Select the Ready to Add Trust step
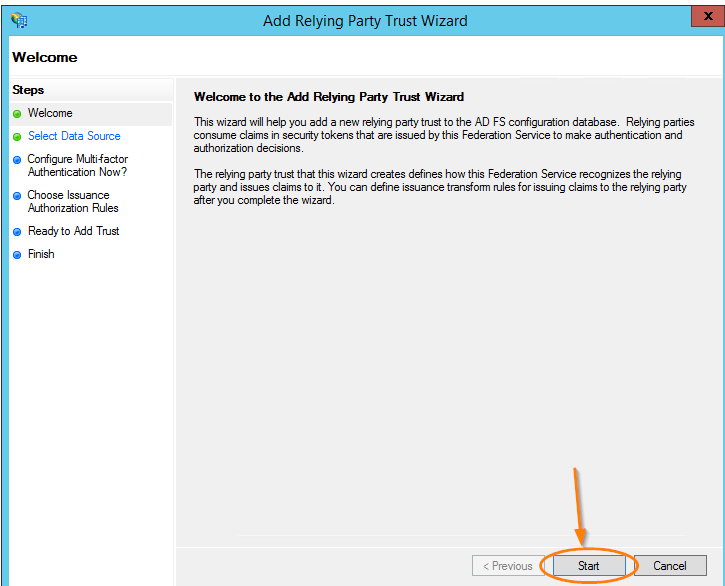The height and width of the screenshot is (586, 725). 74,231
